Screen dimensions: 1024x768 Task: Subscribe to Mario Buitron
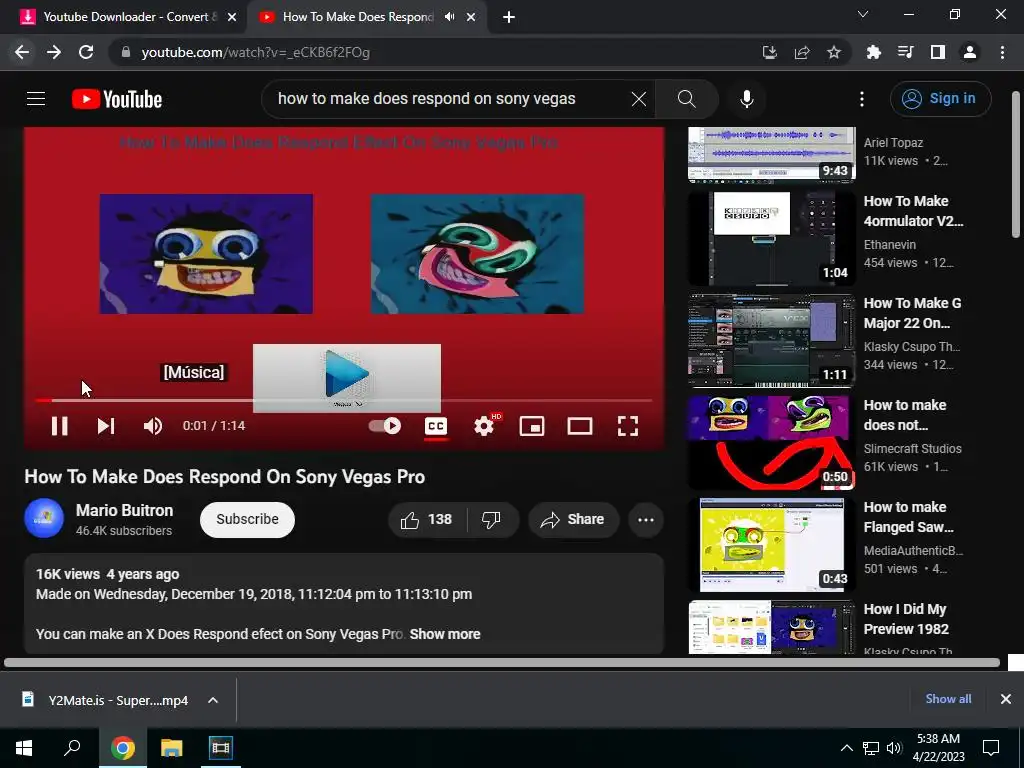(248, 519)
